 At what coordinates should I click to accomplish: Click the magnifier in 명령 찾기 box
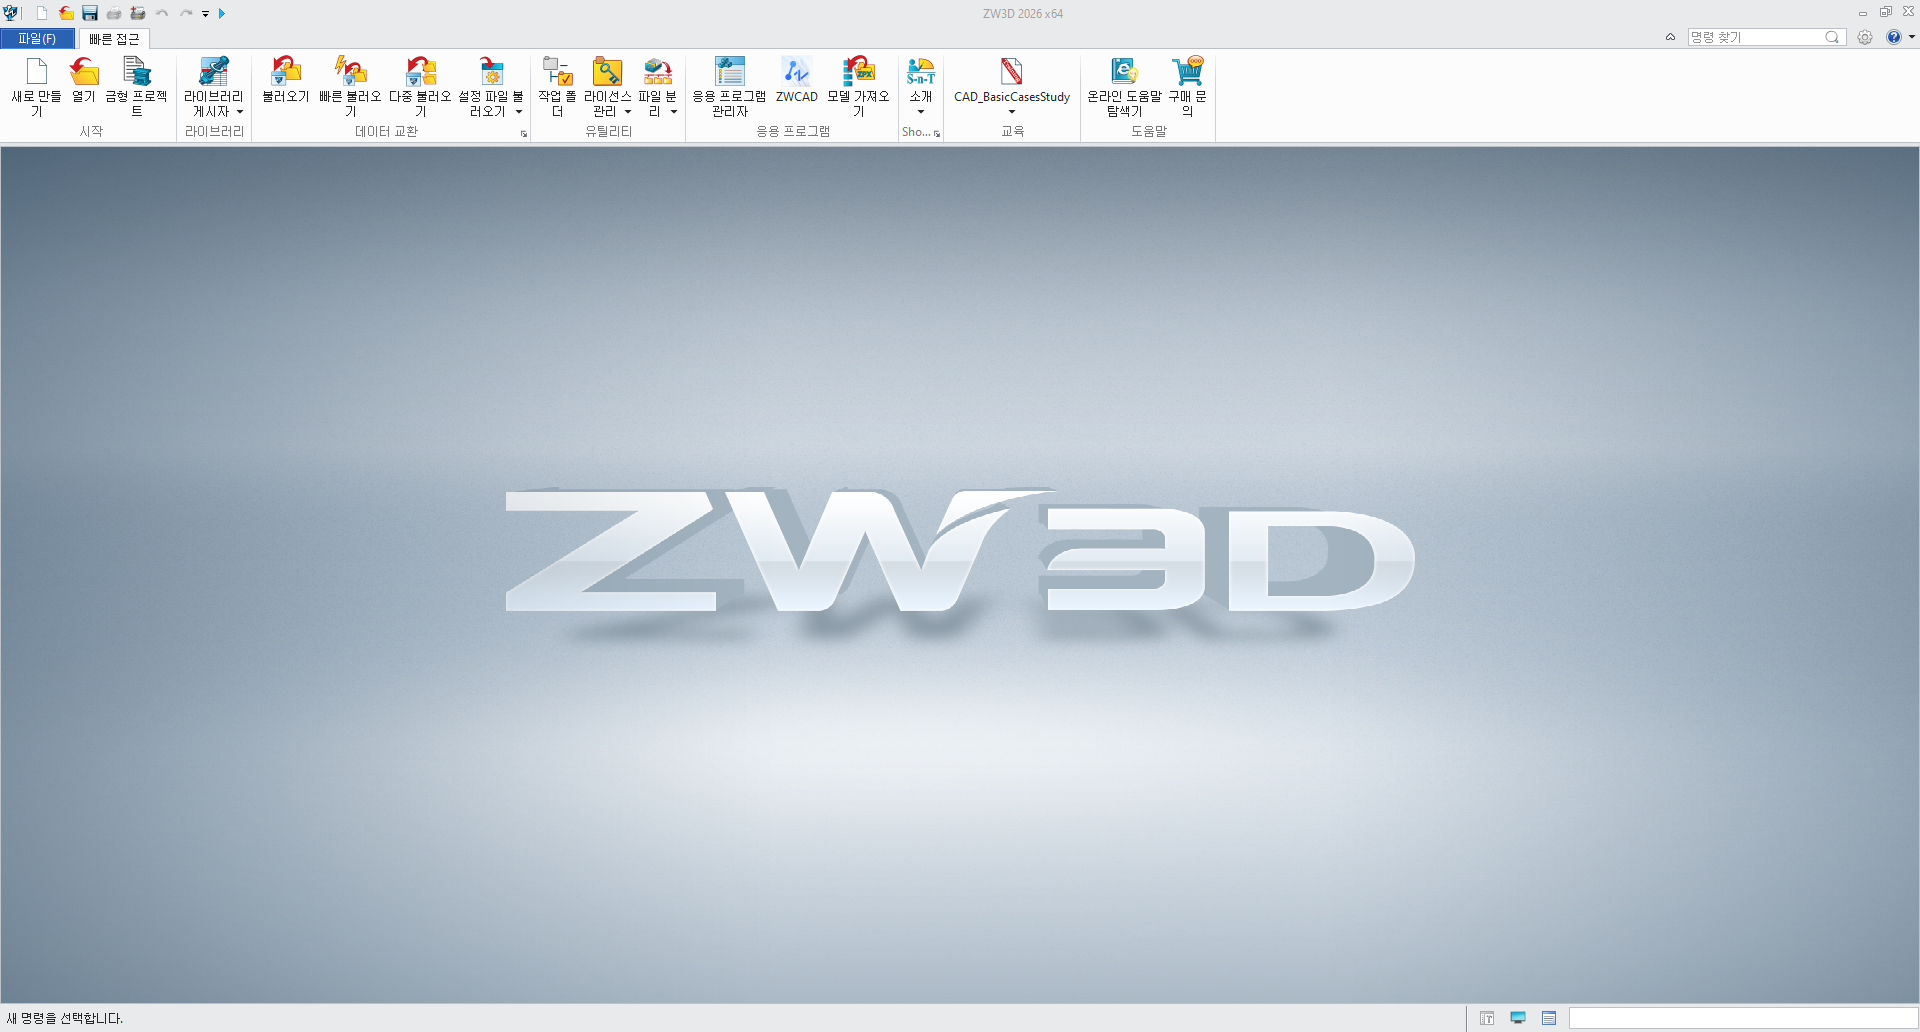pyautogui.click(x=1832, y=37)
